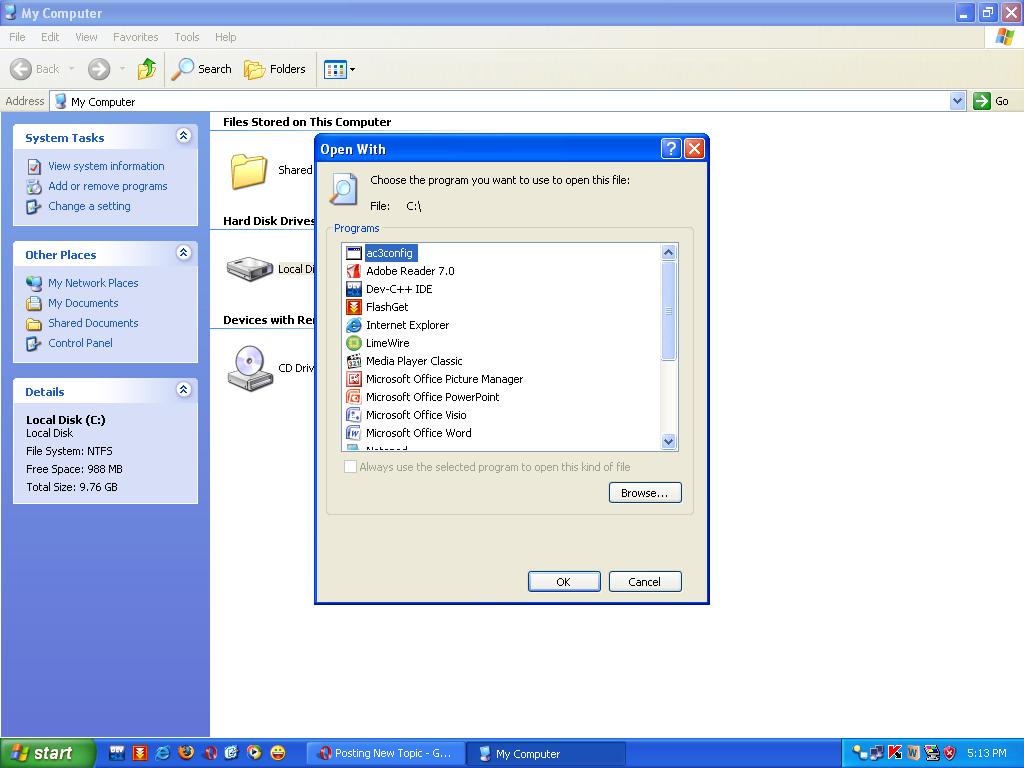Image resolution: width=1024 pixels, height=768 pixels.
Task: Select ac3config in the Programs list
Action: pyautogui.click(x=389, y=253)
